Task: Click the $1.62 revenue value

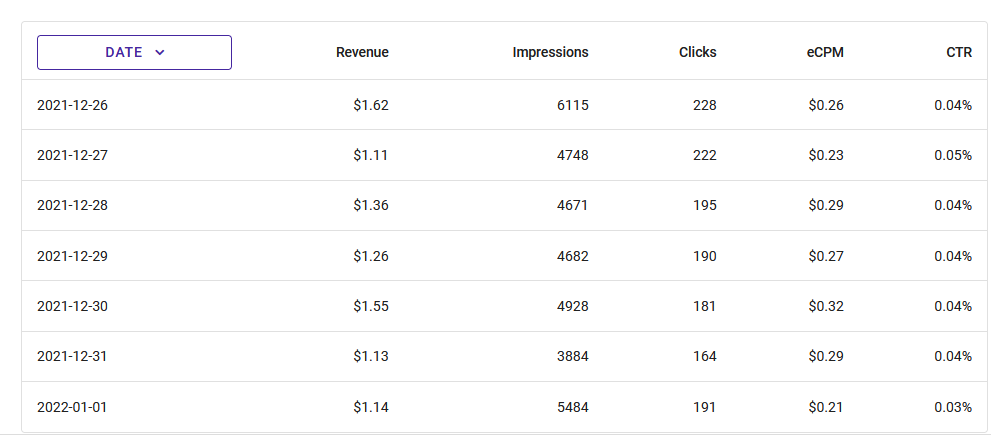Action: (370, 105)
